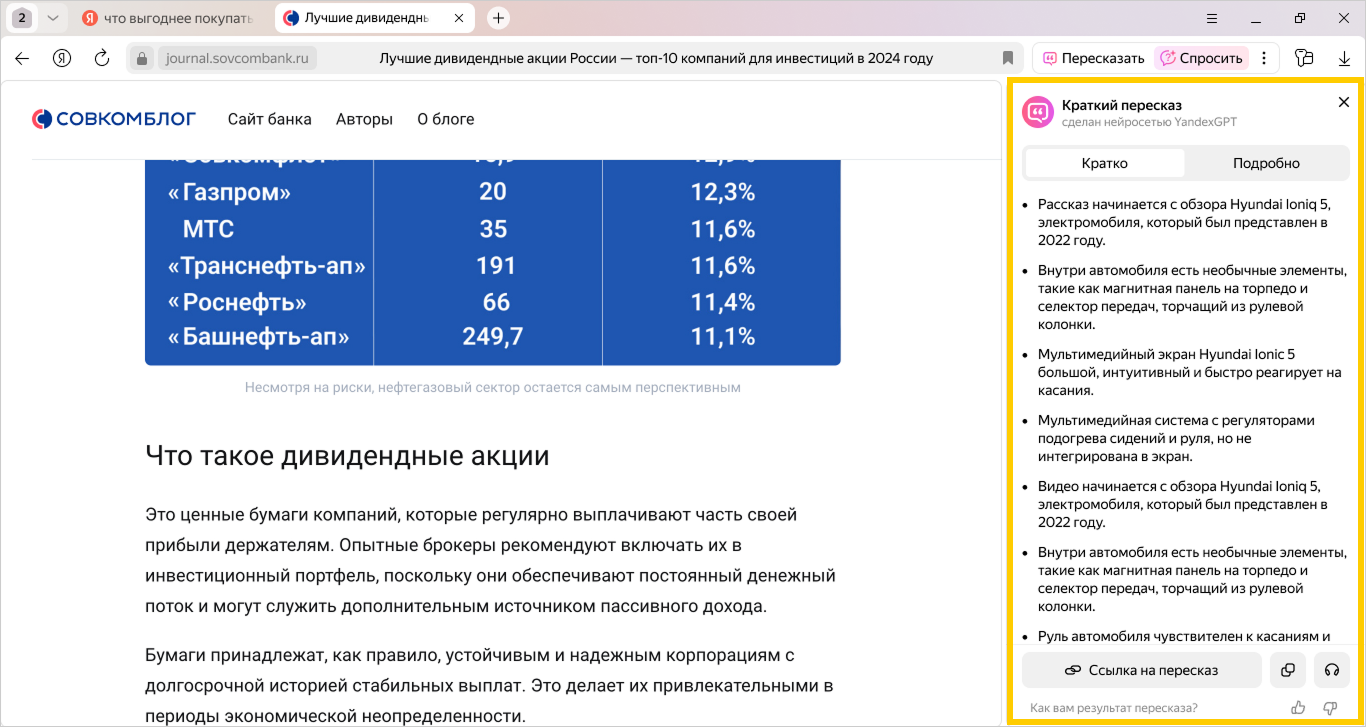Switch summary to Подробно mode

(1266, 163)
